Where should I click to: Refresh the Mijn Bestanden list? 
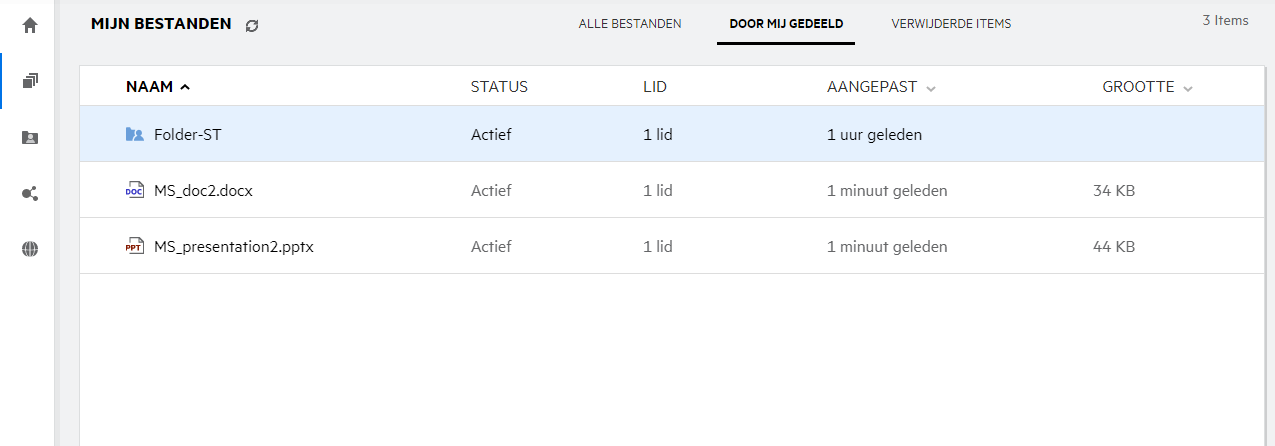pyautogui.click(x=252, y=25)
